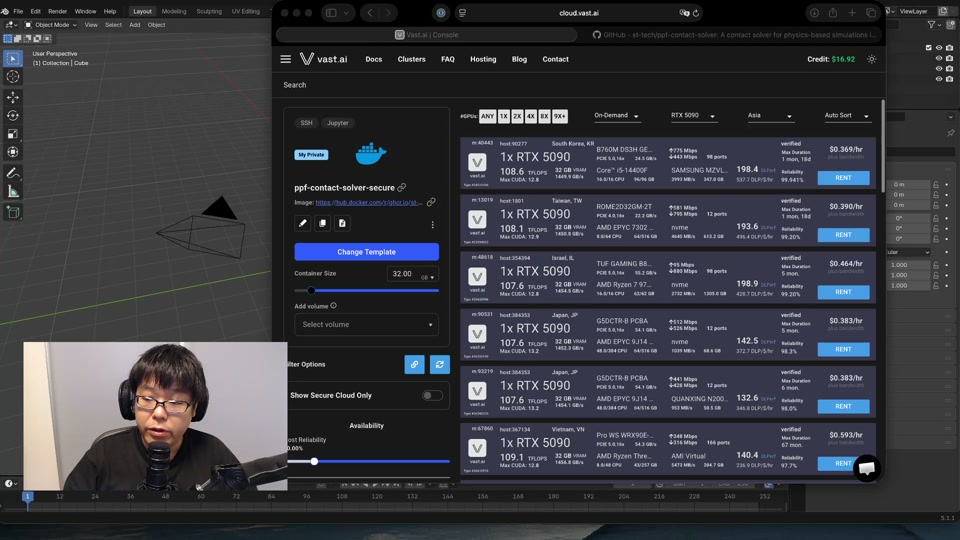The width and height of the screenshot is (960, 540).
Task: Switch to Blender UV Editing tab
Action: pos(246,11)
